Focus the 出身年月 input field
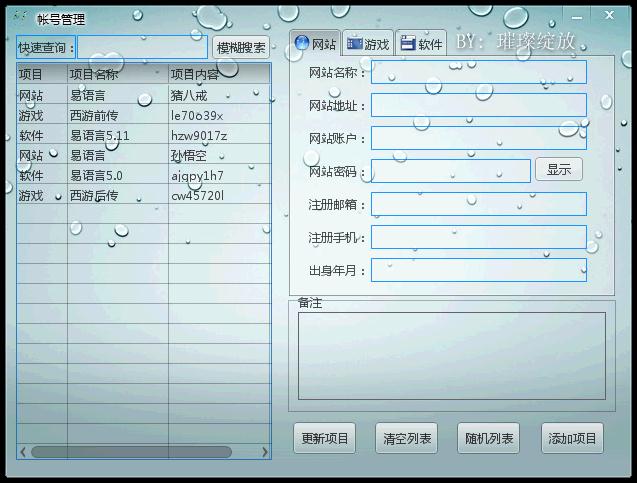 479,270
